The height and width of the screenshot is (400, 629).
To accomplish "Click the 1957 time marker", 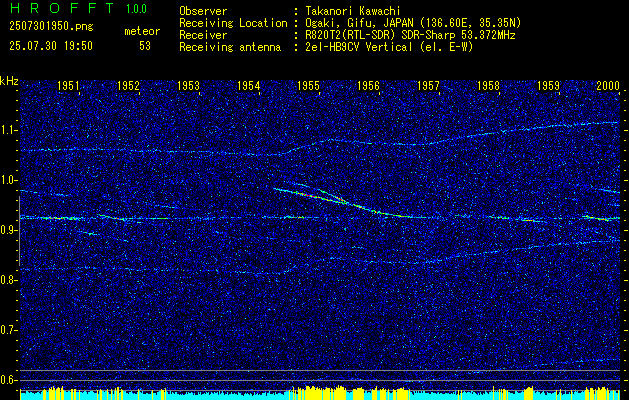I will tap(428, 86).
